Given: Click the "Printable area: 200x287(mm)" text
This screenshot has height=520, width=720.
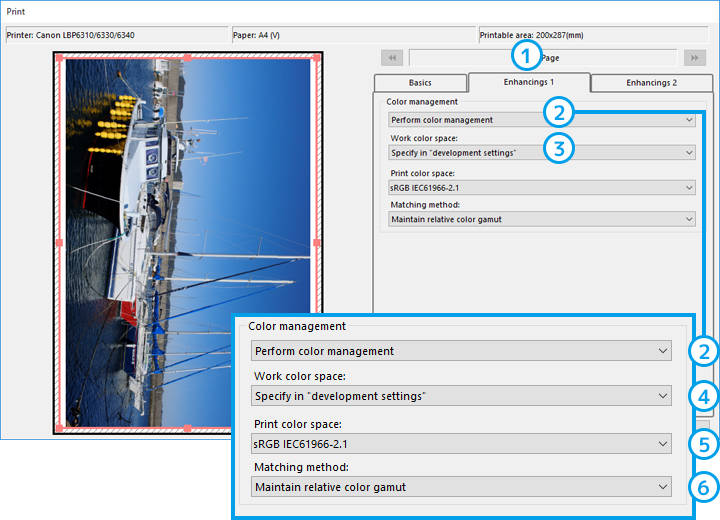Looking at the screenshot, I should (531, 35).
